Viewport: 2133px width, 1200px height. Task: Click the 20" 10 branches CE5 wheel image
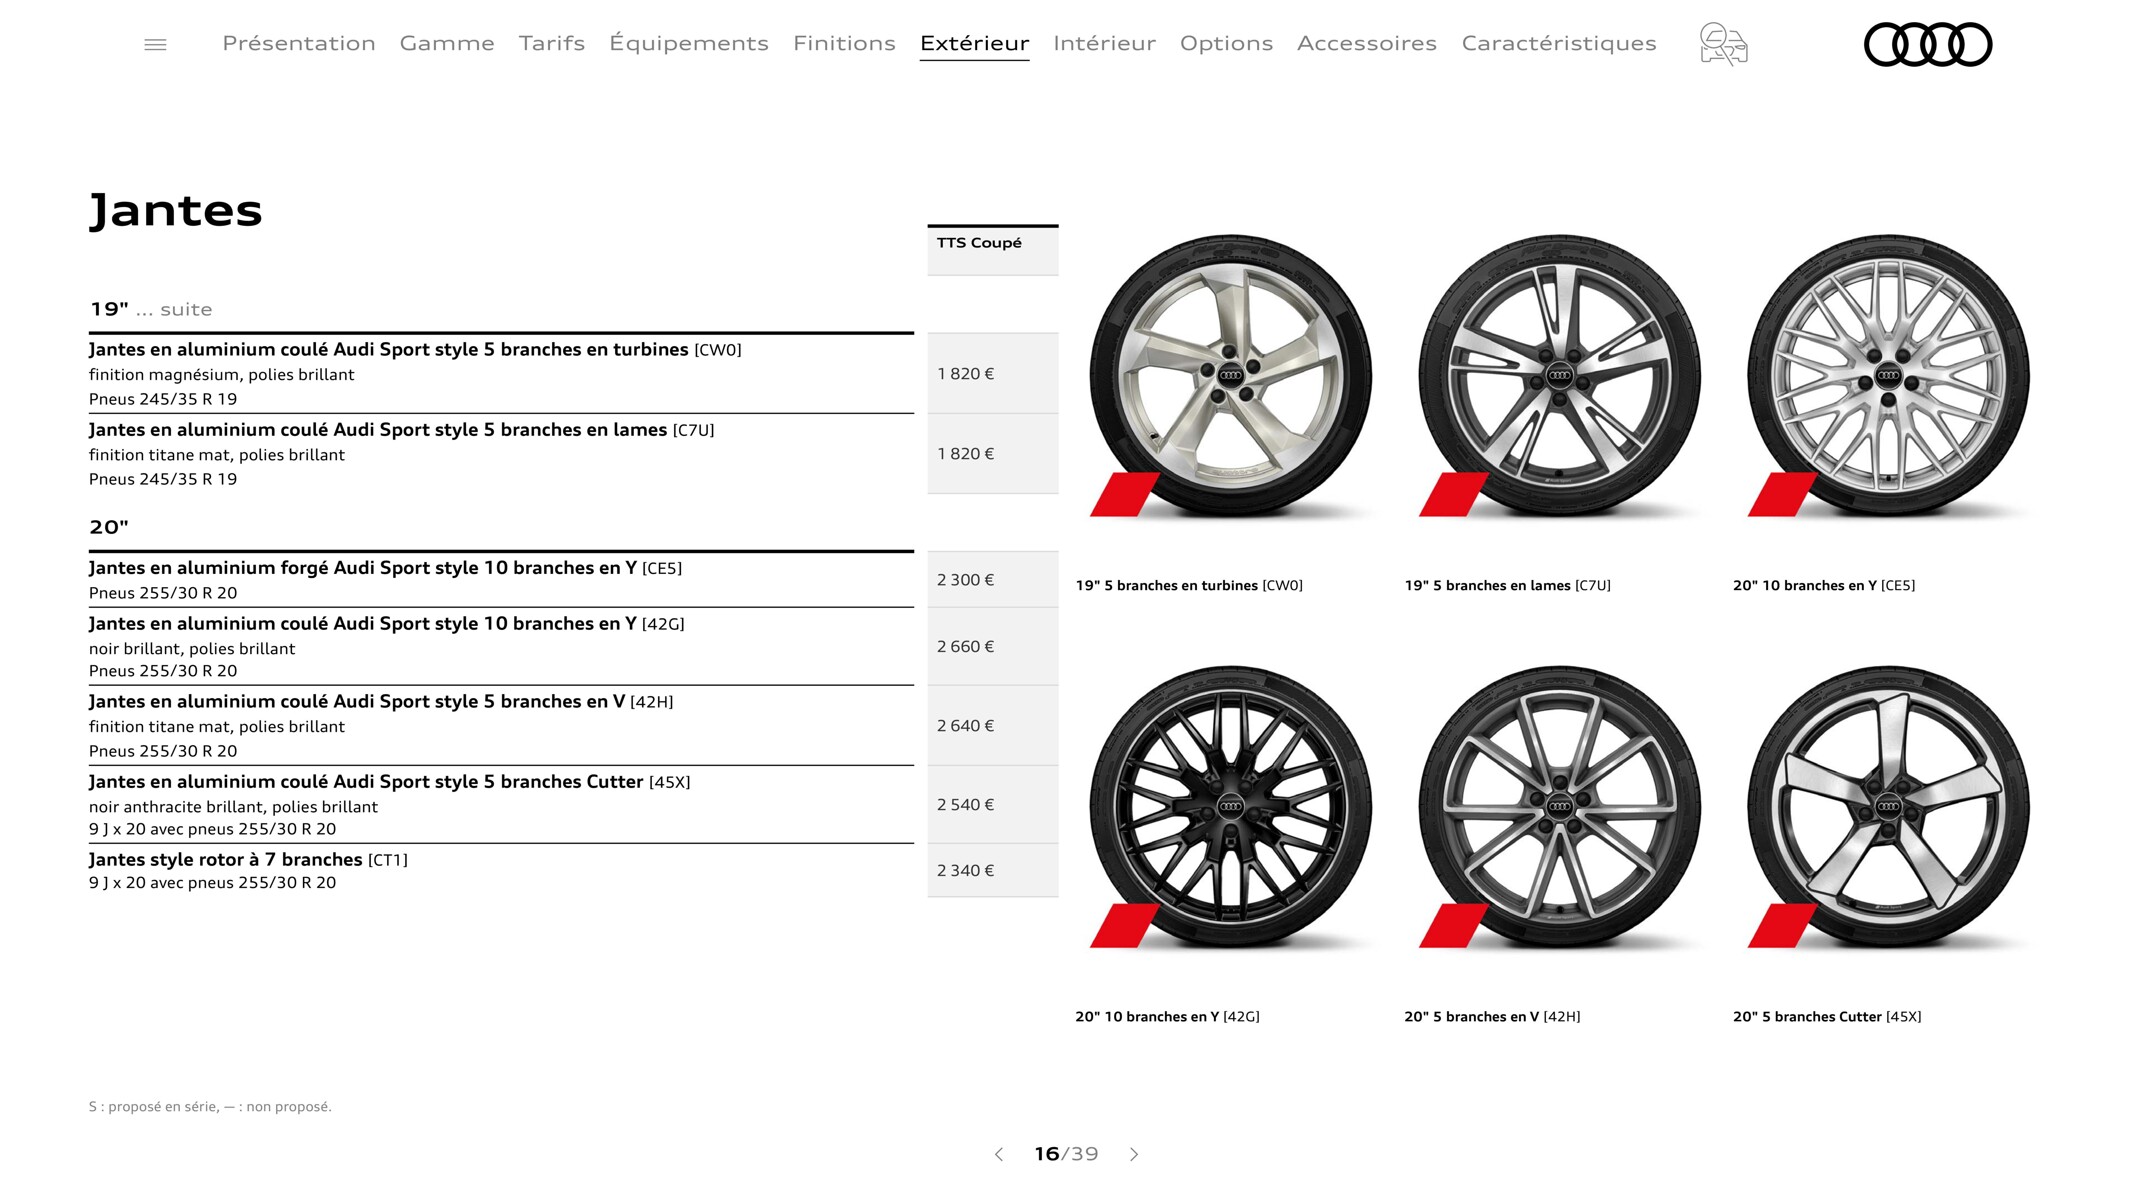click(x=1888, y=376)
